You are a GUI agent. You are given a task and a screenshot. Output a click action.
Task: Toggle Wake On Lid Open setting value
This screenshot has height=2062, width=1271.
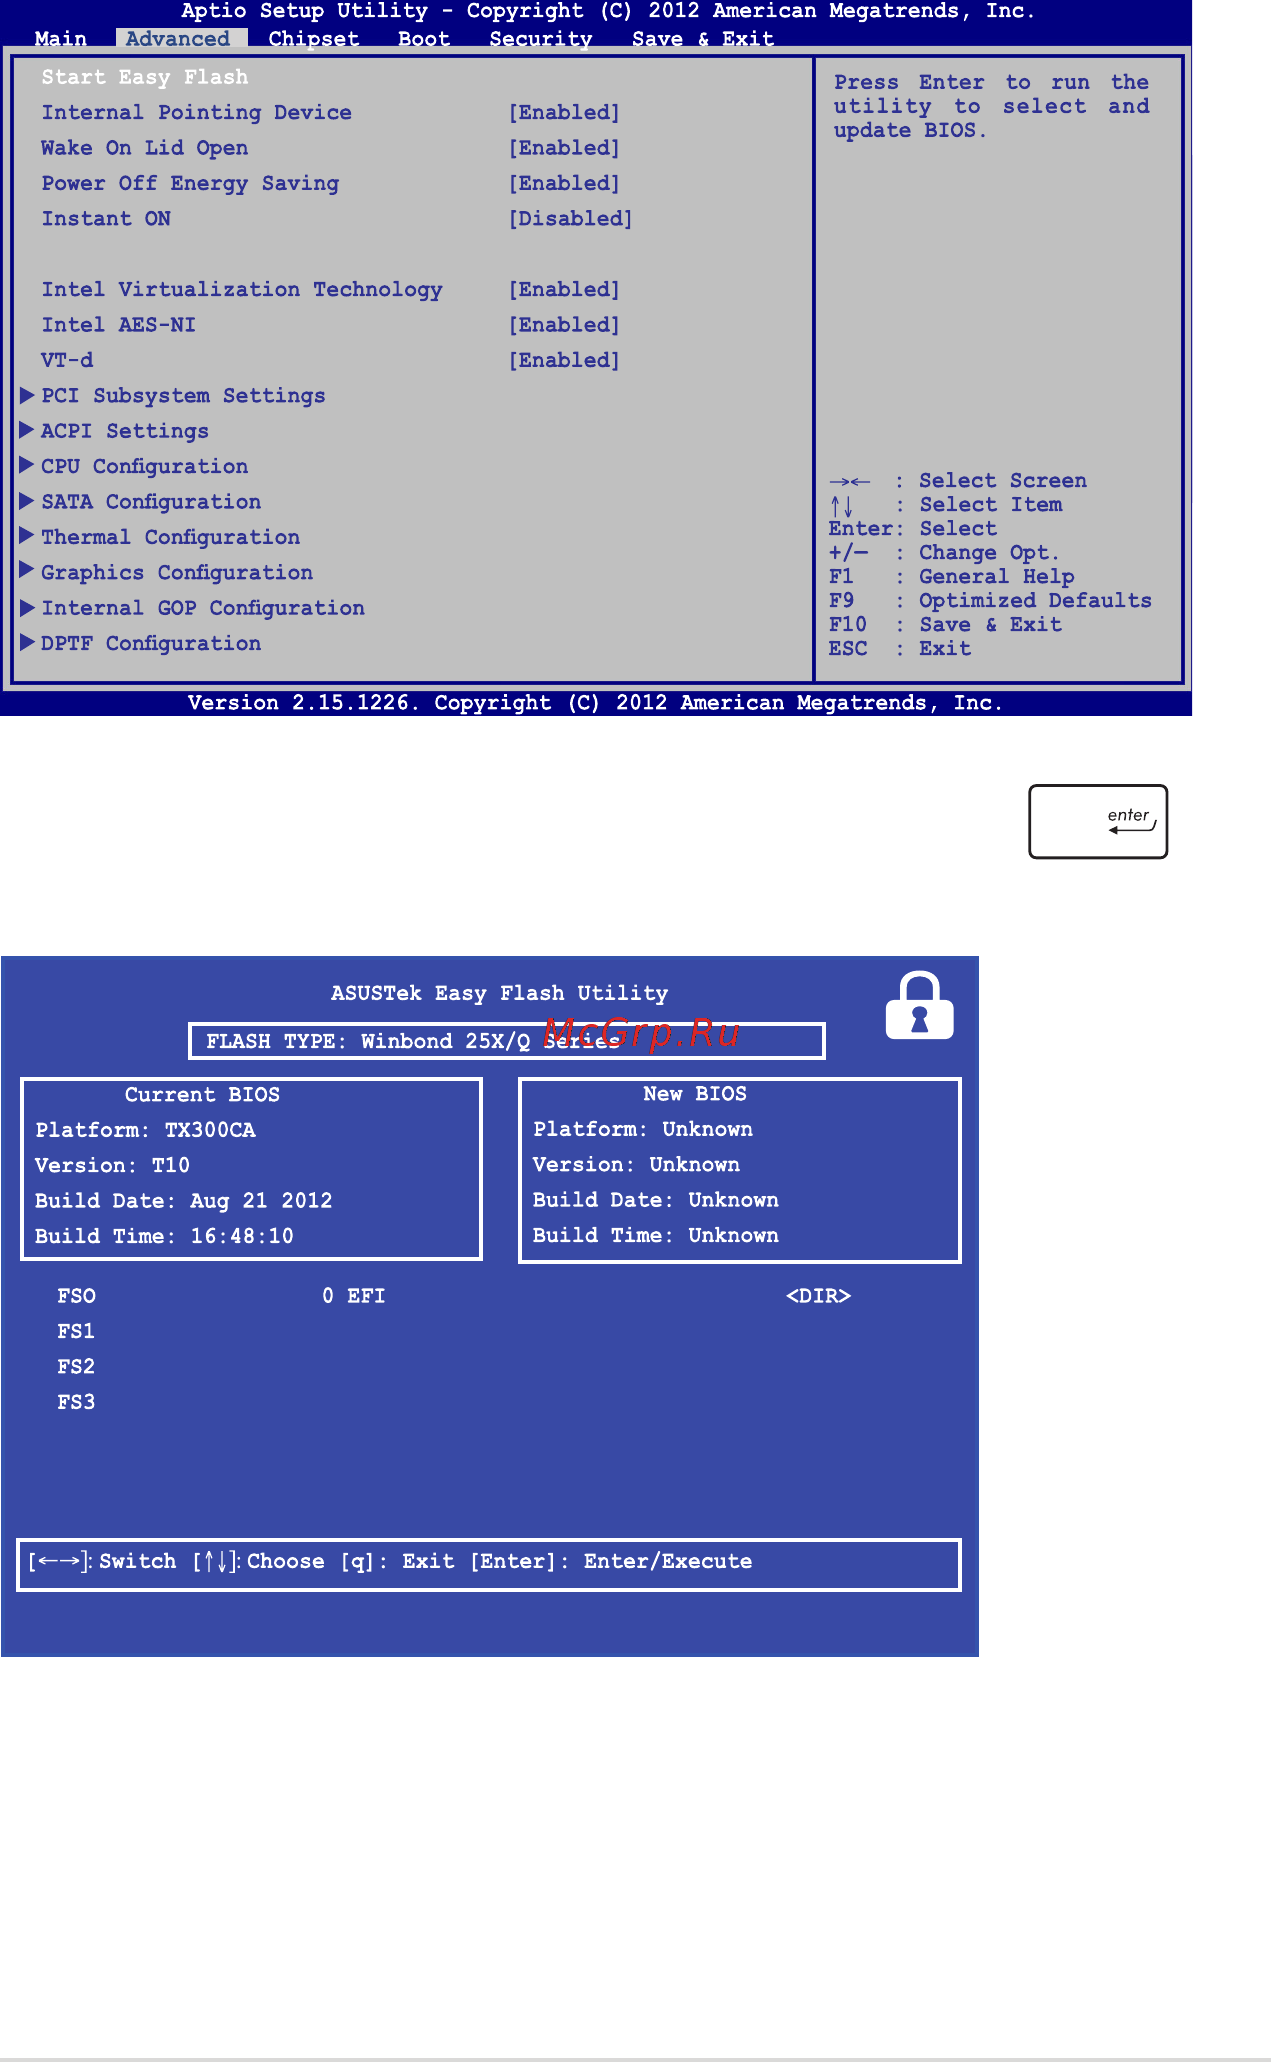[x=564, y=148]
